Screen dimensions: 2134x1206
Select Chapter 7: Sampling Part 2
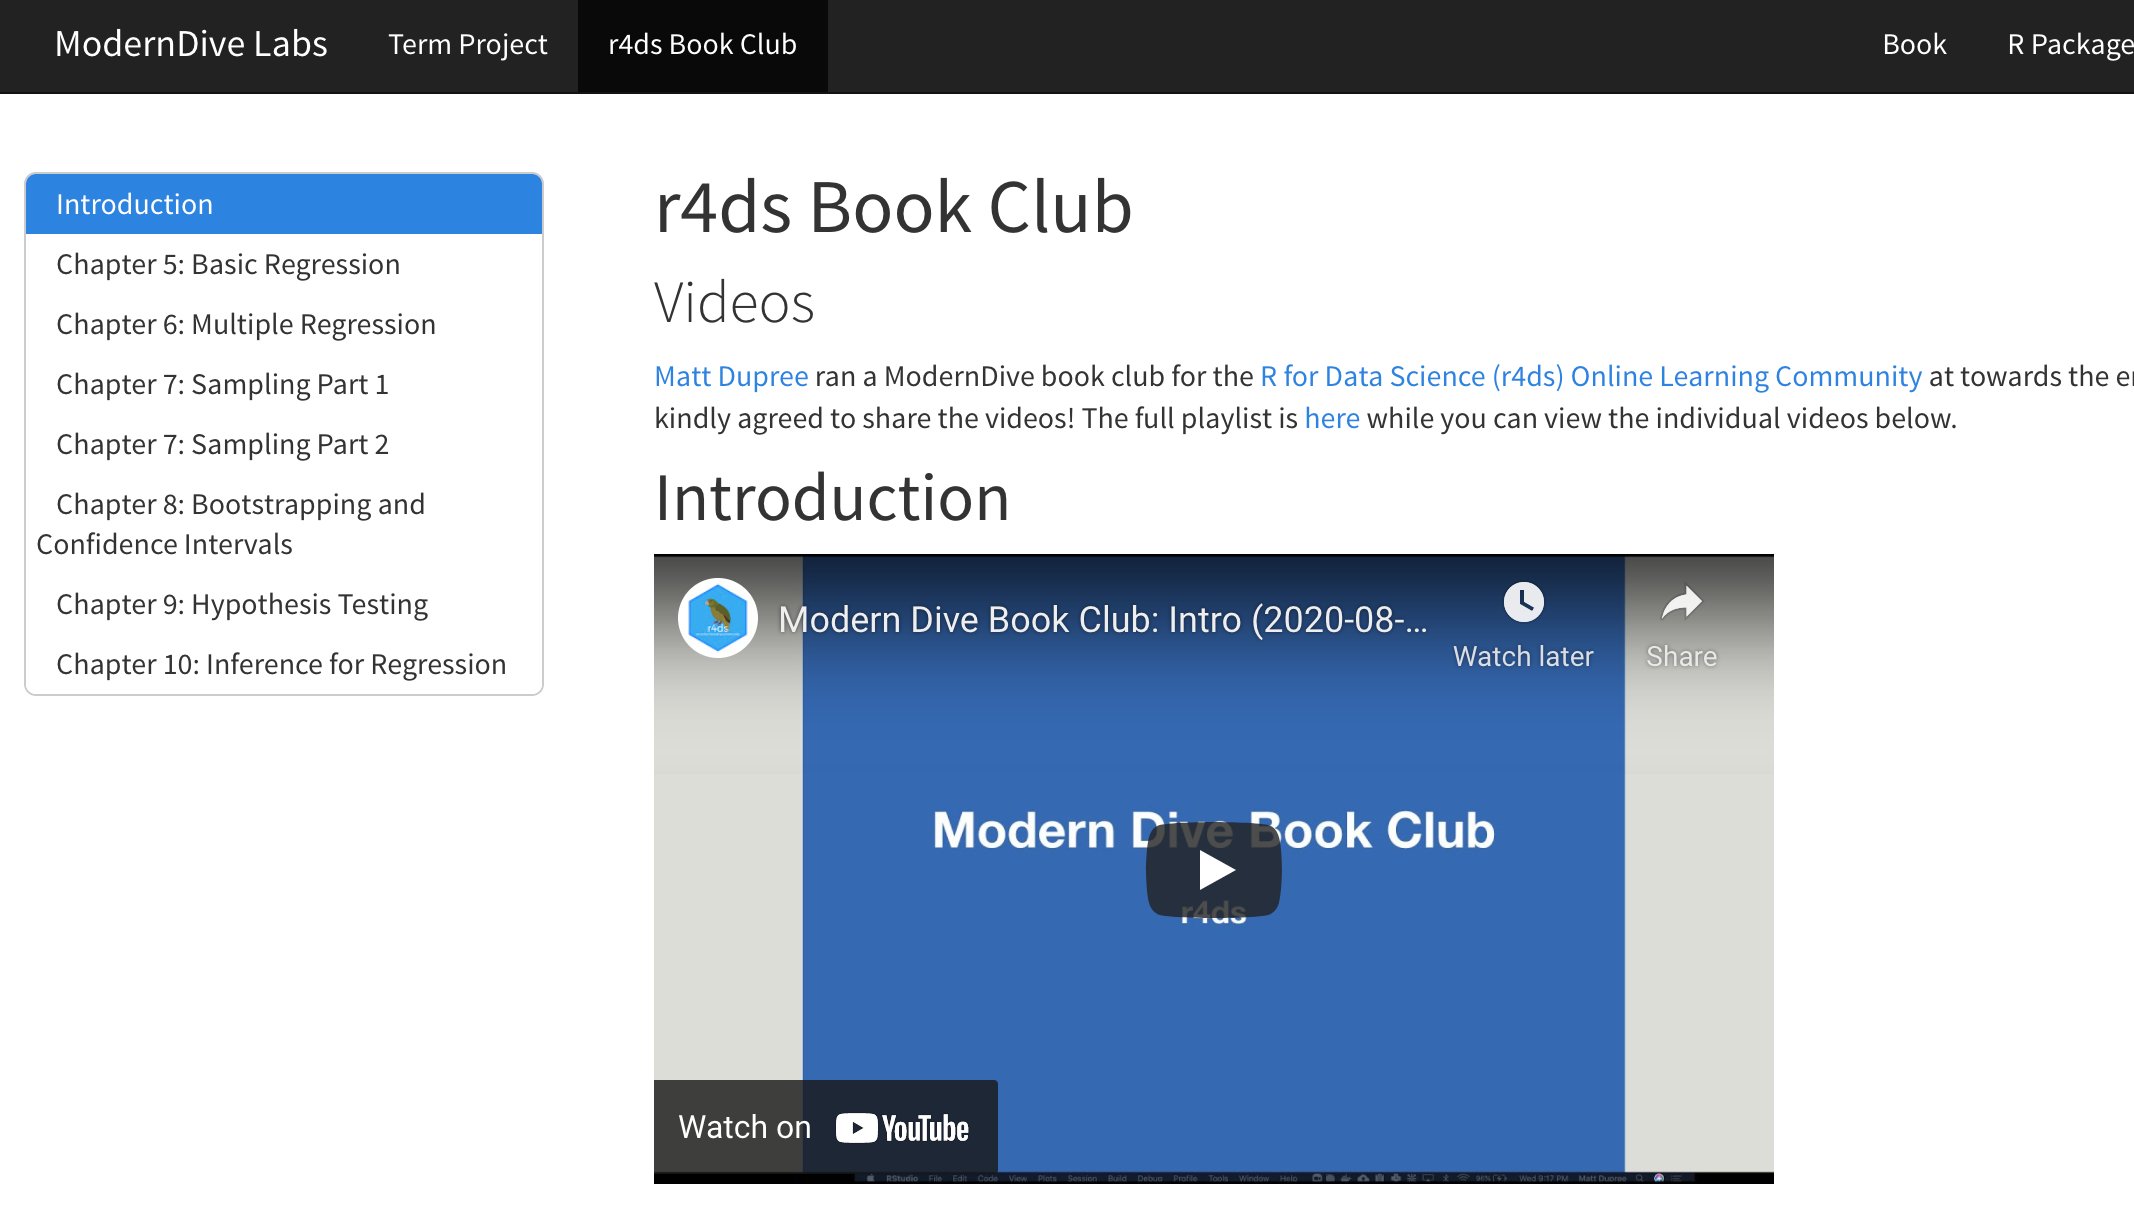pyautogui.click(x=222, y=444)
